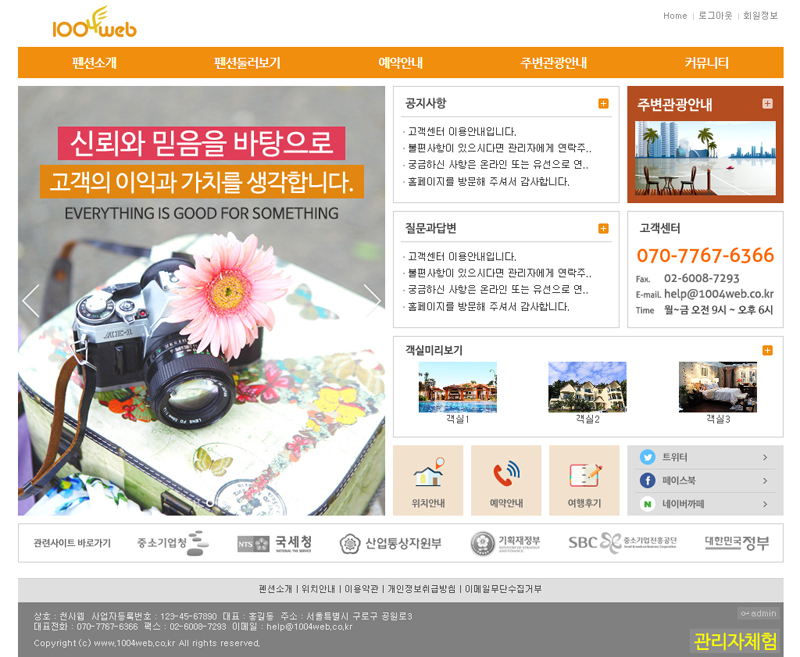
Task: Show next banner slide with right arrow
Action: pyautogui.click(x=372, y=300)
